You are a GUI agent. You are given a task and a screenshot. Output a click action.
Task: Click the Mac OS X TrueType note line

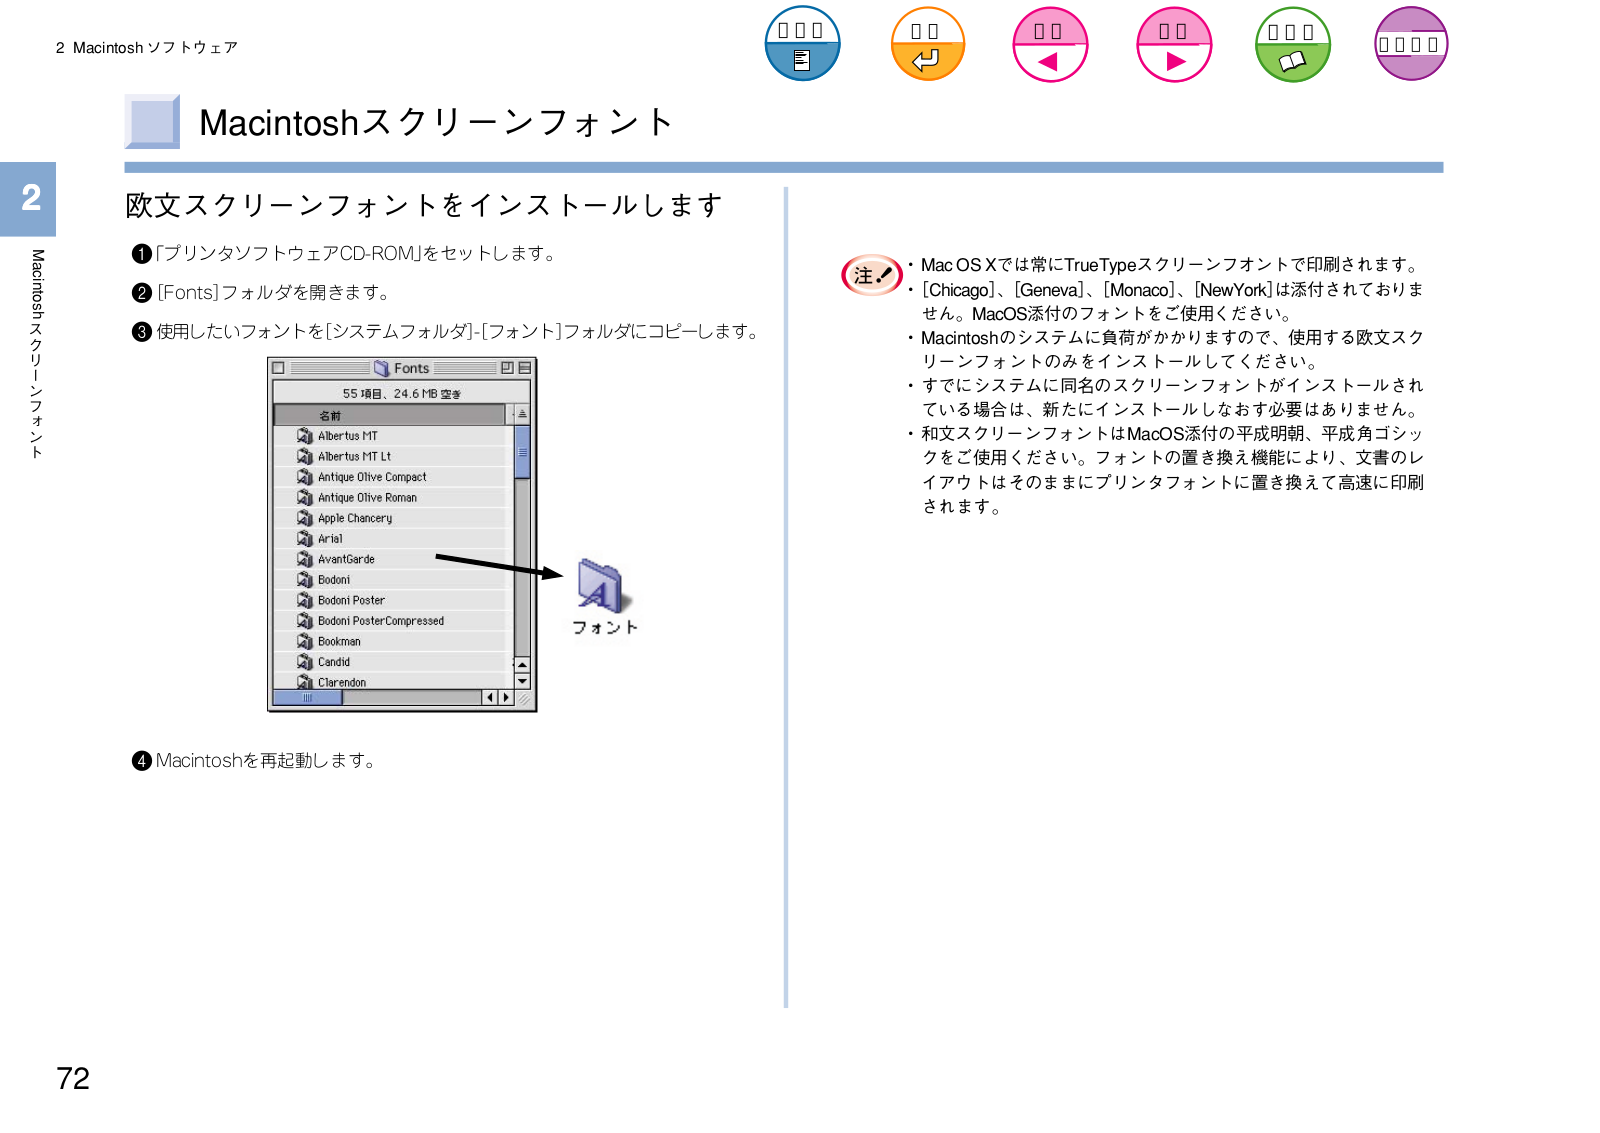pyautogui.click(x=1170, y=265)
